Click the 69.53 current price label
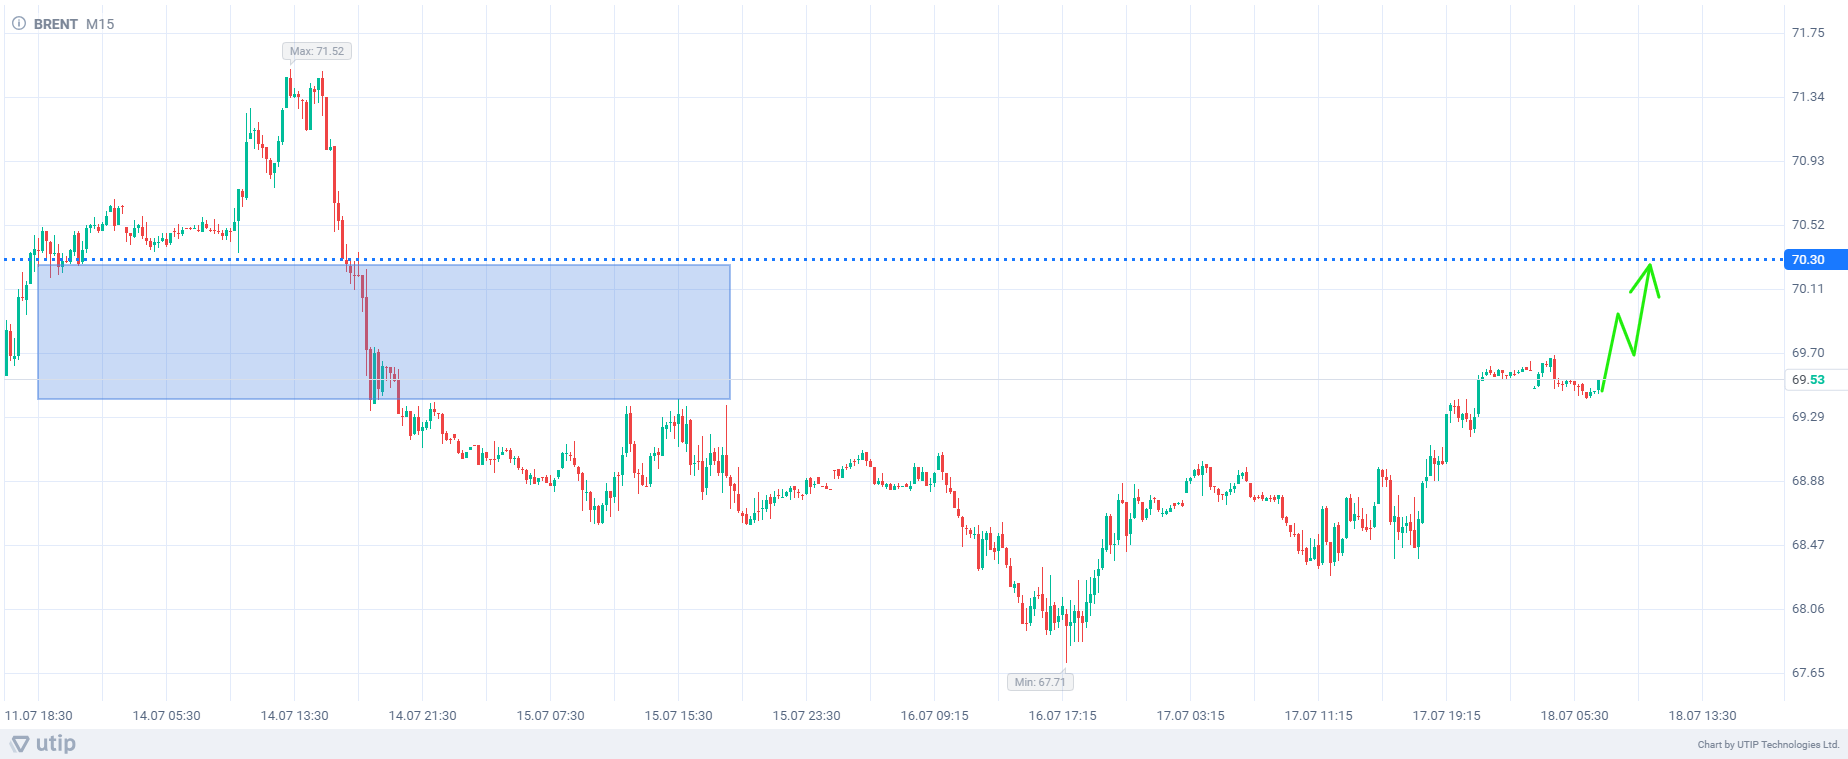 point(1808,380)
